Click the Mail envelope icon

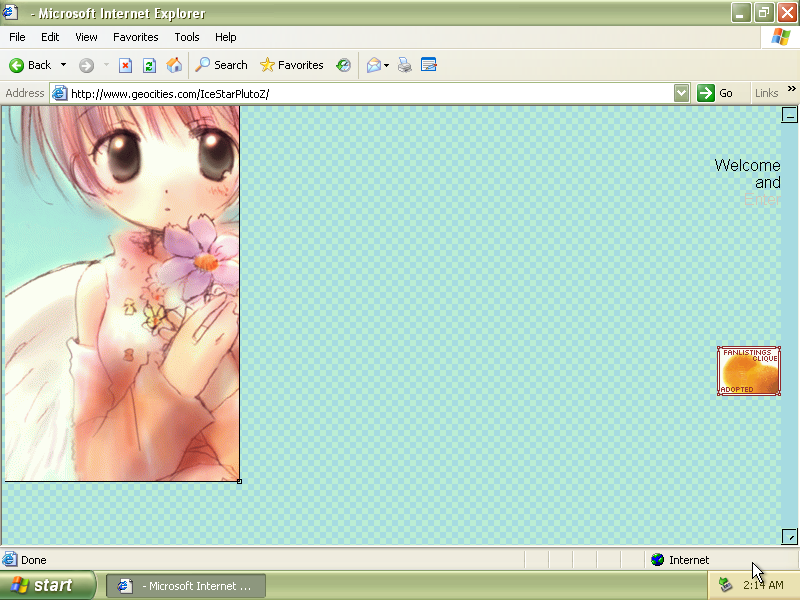(373, 65)
